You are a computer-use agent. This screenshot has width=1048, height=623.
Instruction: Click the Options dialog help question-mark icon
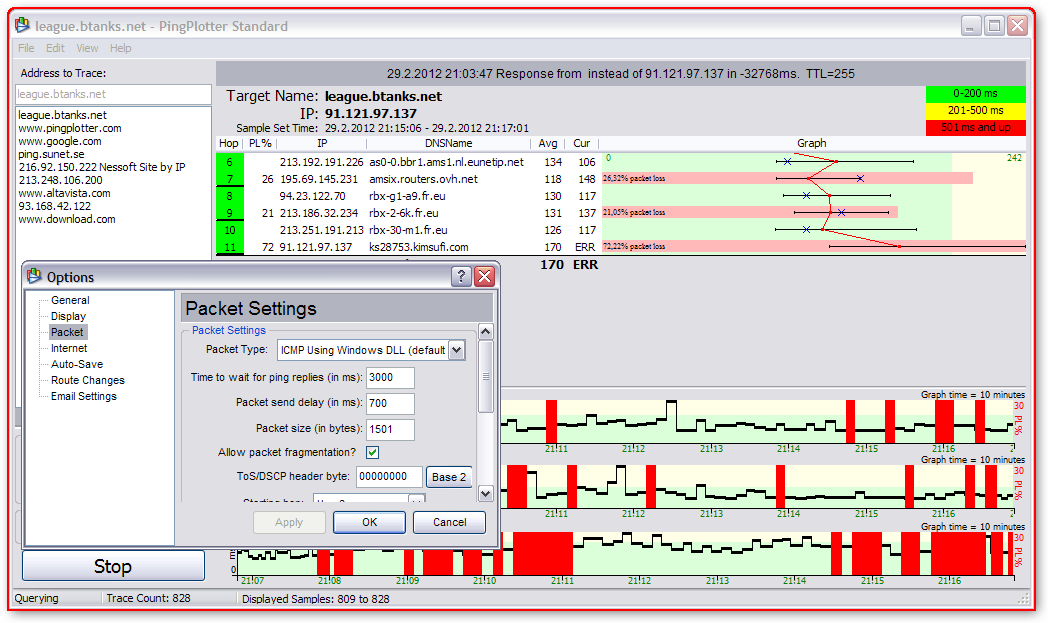[461, 277]
